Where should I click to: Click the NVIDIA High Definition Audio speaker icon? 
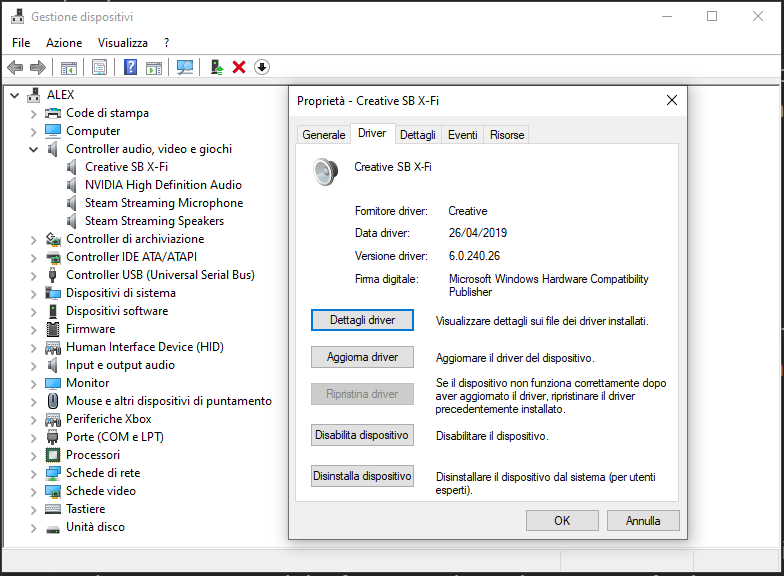point(72,184)
